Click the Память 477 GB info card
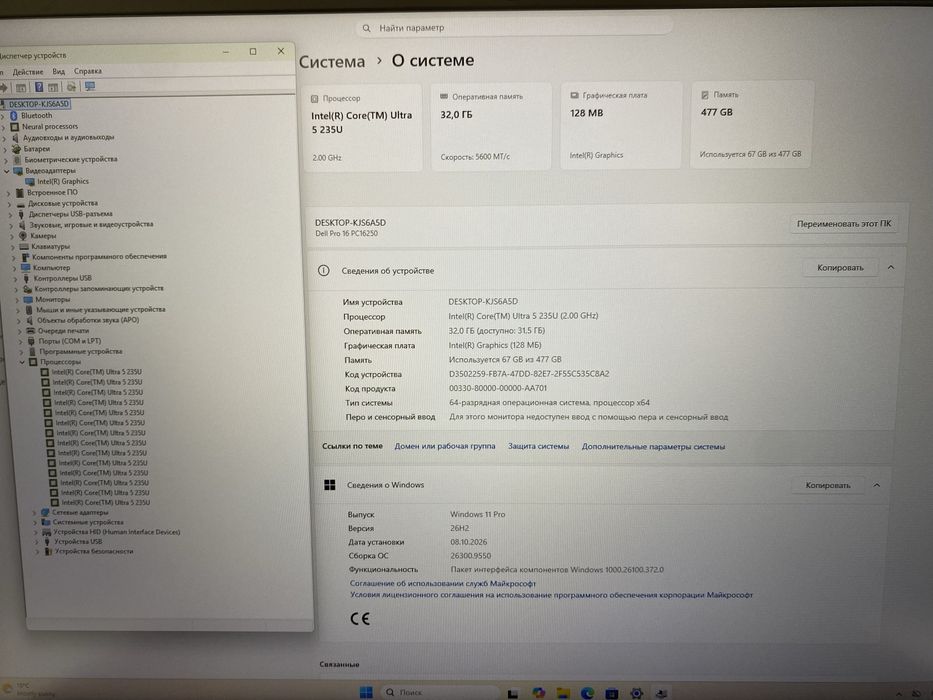 [752, 124]
